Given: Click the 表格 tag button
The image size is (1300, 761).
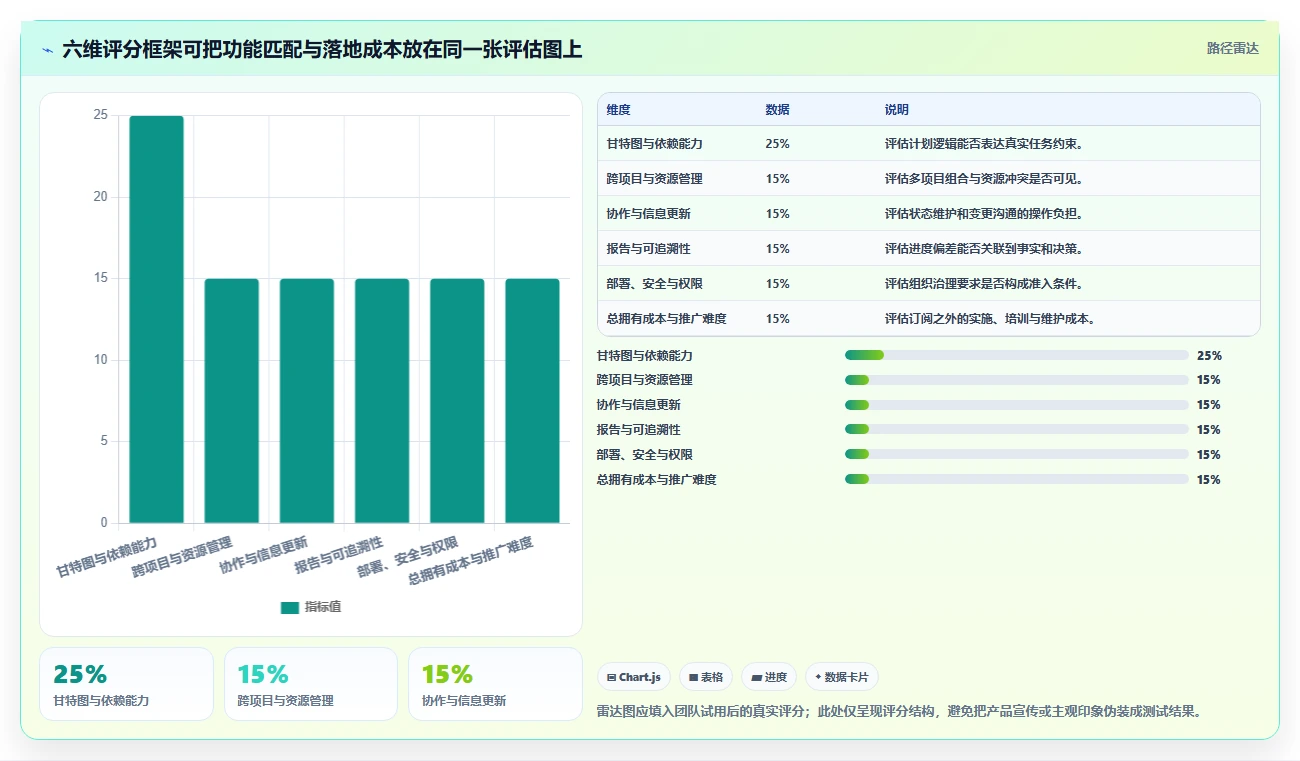Looking at the screenshot, I should coord(706,677).
